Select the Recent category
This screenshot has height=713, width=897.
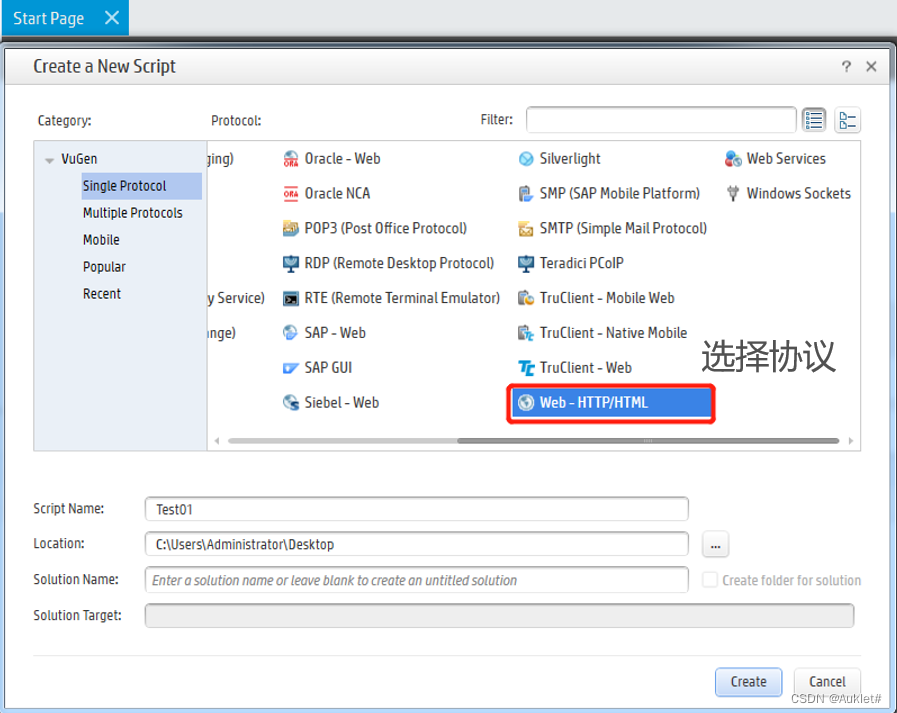[102, 294]
